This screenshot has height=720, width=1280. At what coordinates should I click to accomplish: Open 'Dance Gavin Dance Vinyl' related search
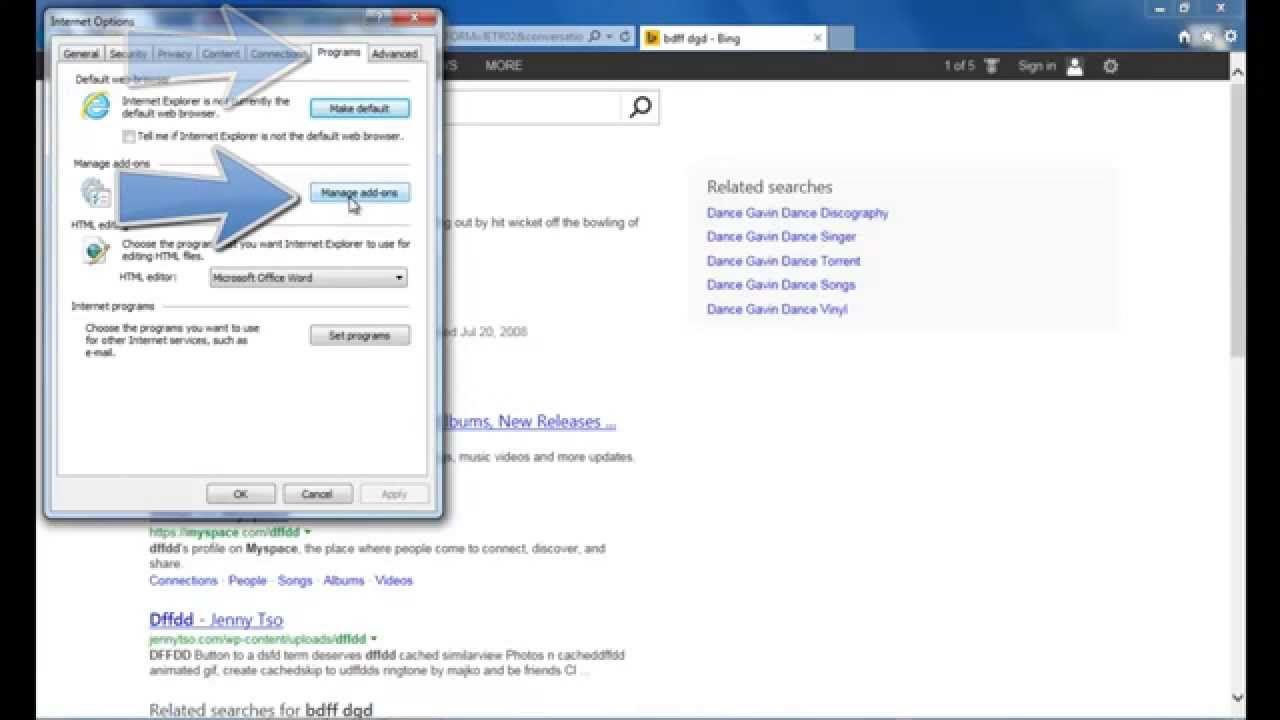click(777, 309)
